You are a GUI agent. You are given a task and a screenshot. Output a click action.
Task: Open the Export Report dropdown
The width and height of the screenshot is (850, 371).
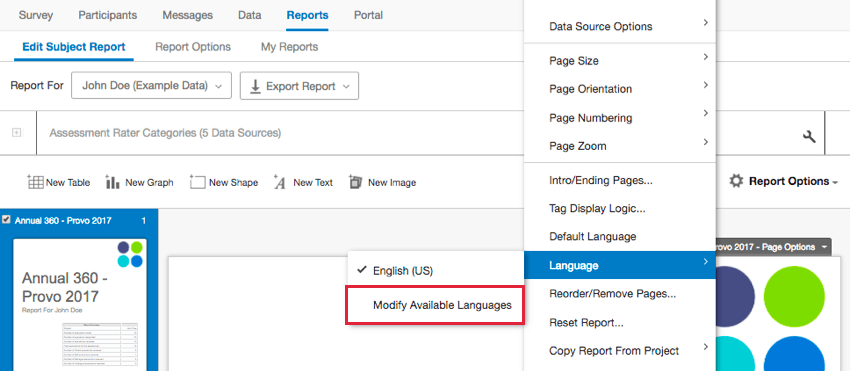click(x=299, y=86)
